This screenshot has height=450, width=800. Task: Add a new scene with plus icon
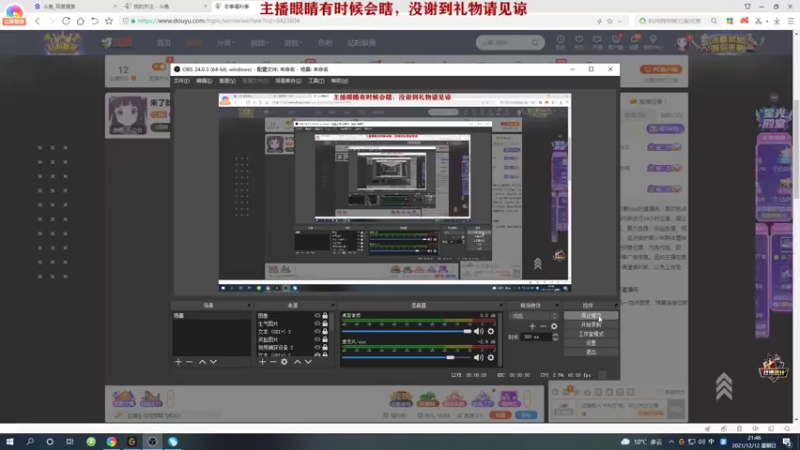coord(178,362)
